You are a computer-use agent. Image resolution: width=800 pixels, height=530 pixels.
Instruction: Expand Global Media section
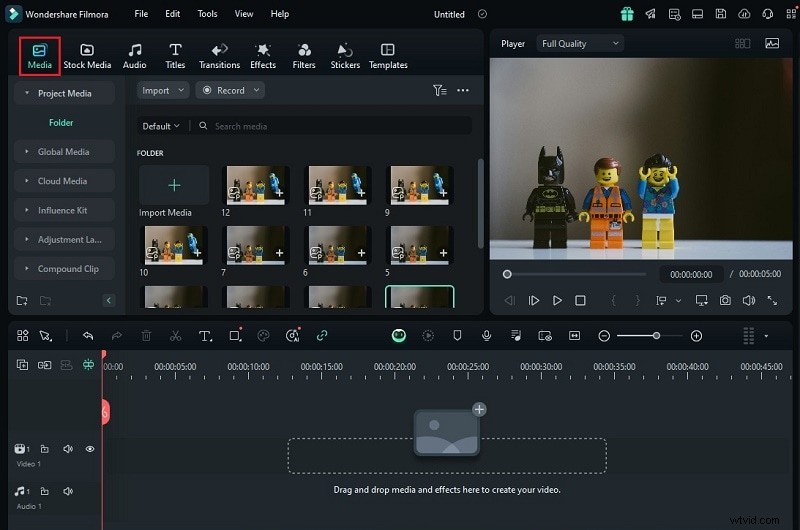click(x=64, y=152)
